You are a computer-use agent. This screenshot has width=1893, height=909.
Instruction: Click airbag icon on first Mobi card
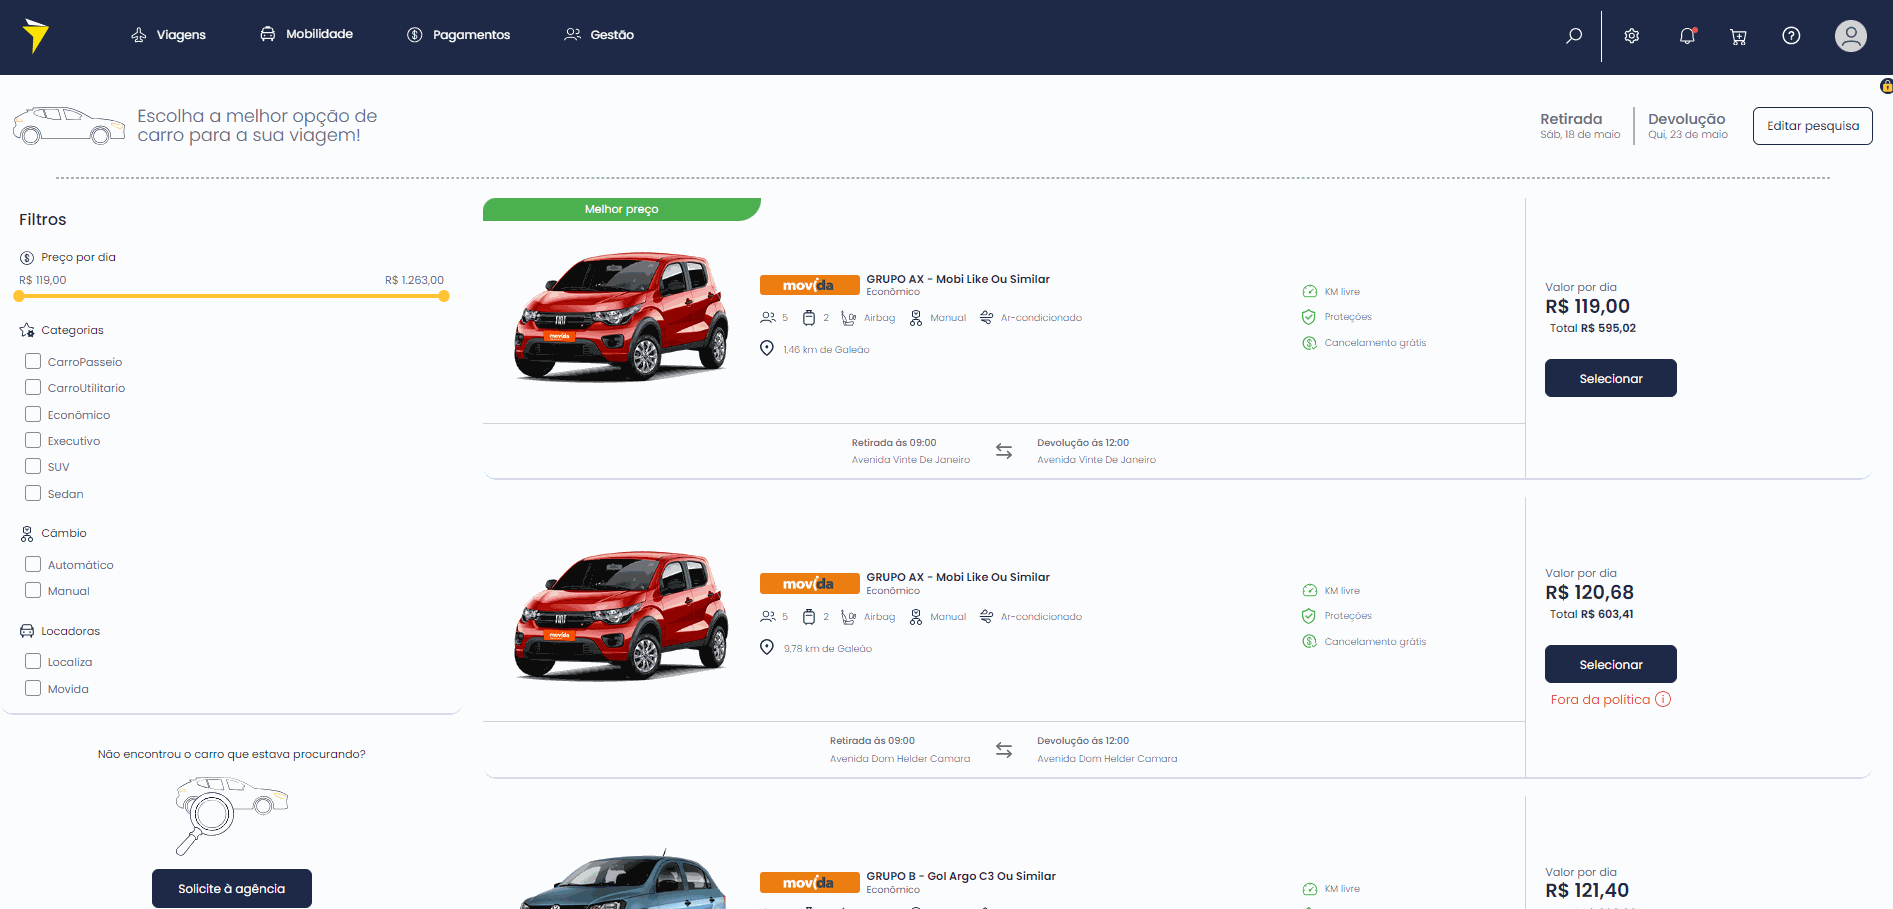click(x=849, y=318)
